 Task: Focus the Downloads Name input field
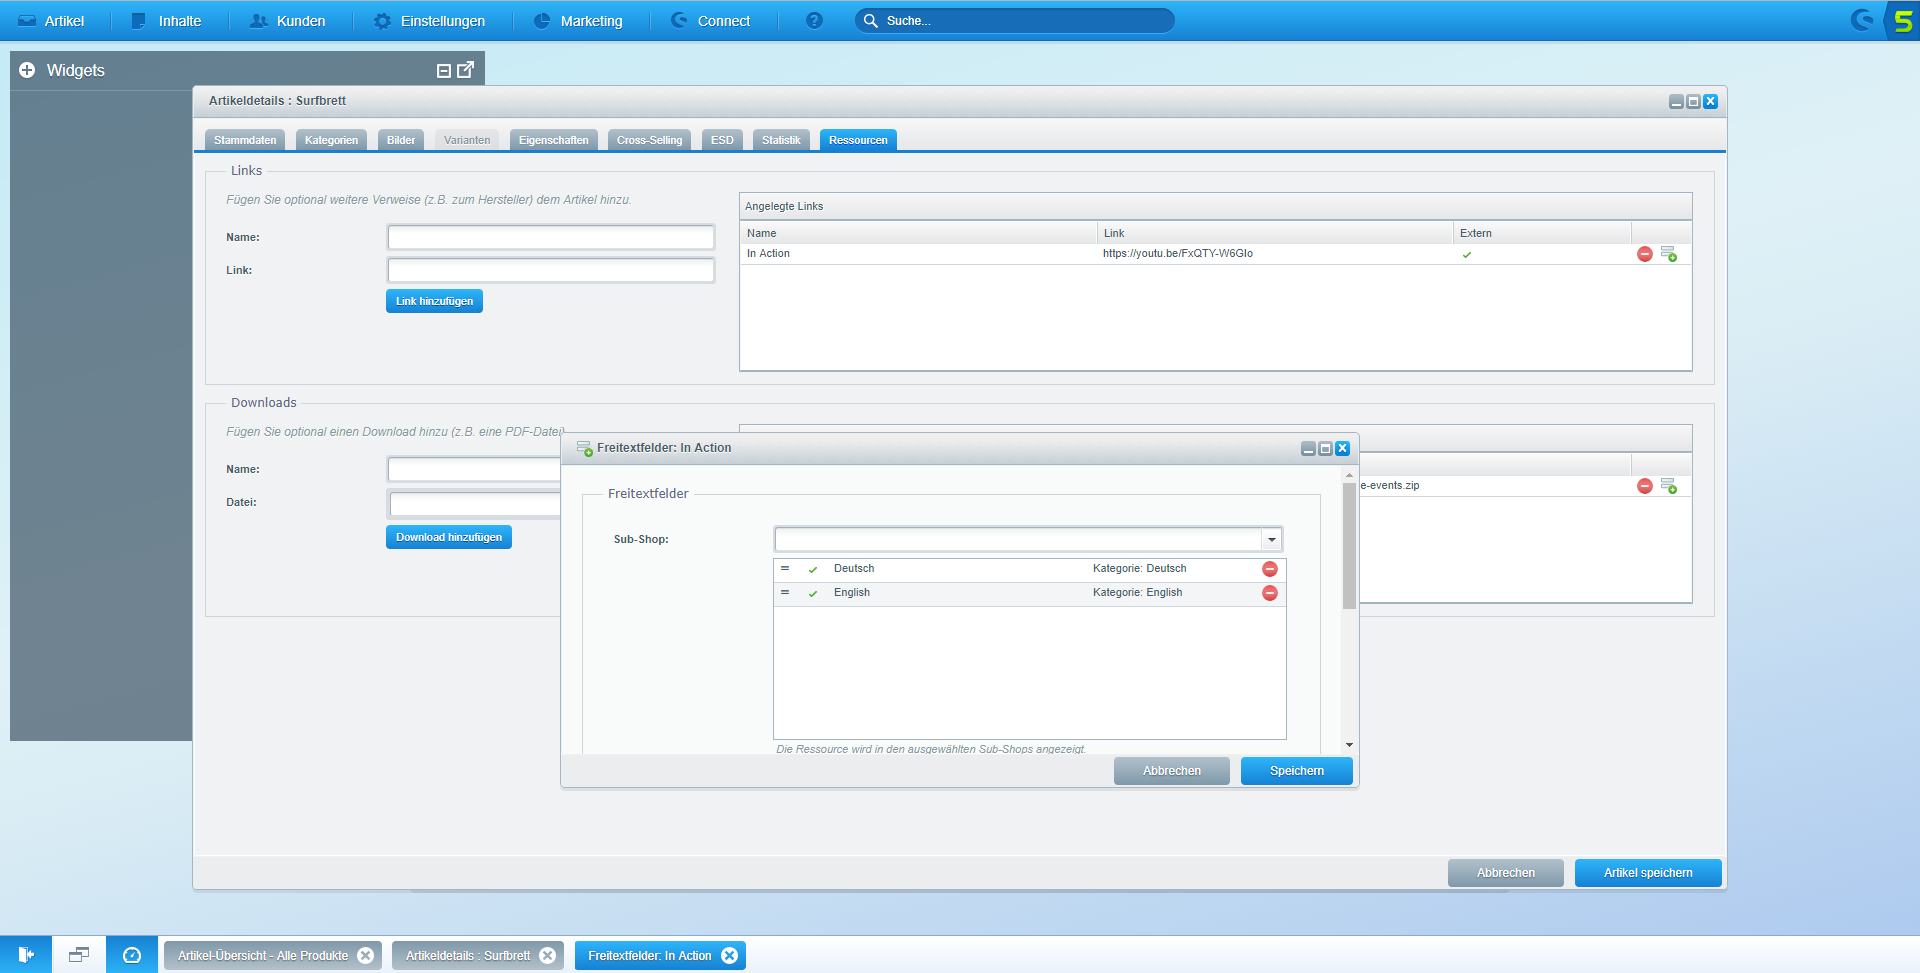pyautogui.click(x=475, y=469)
